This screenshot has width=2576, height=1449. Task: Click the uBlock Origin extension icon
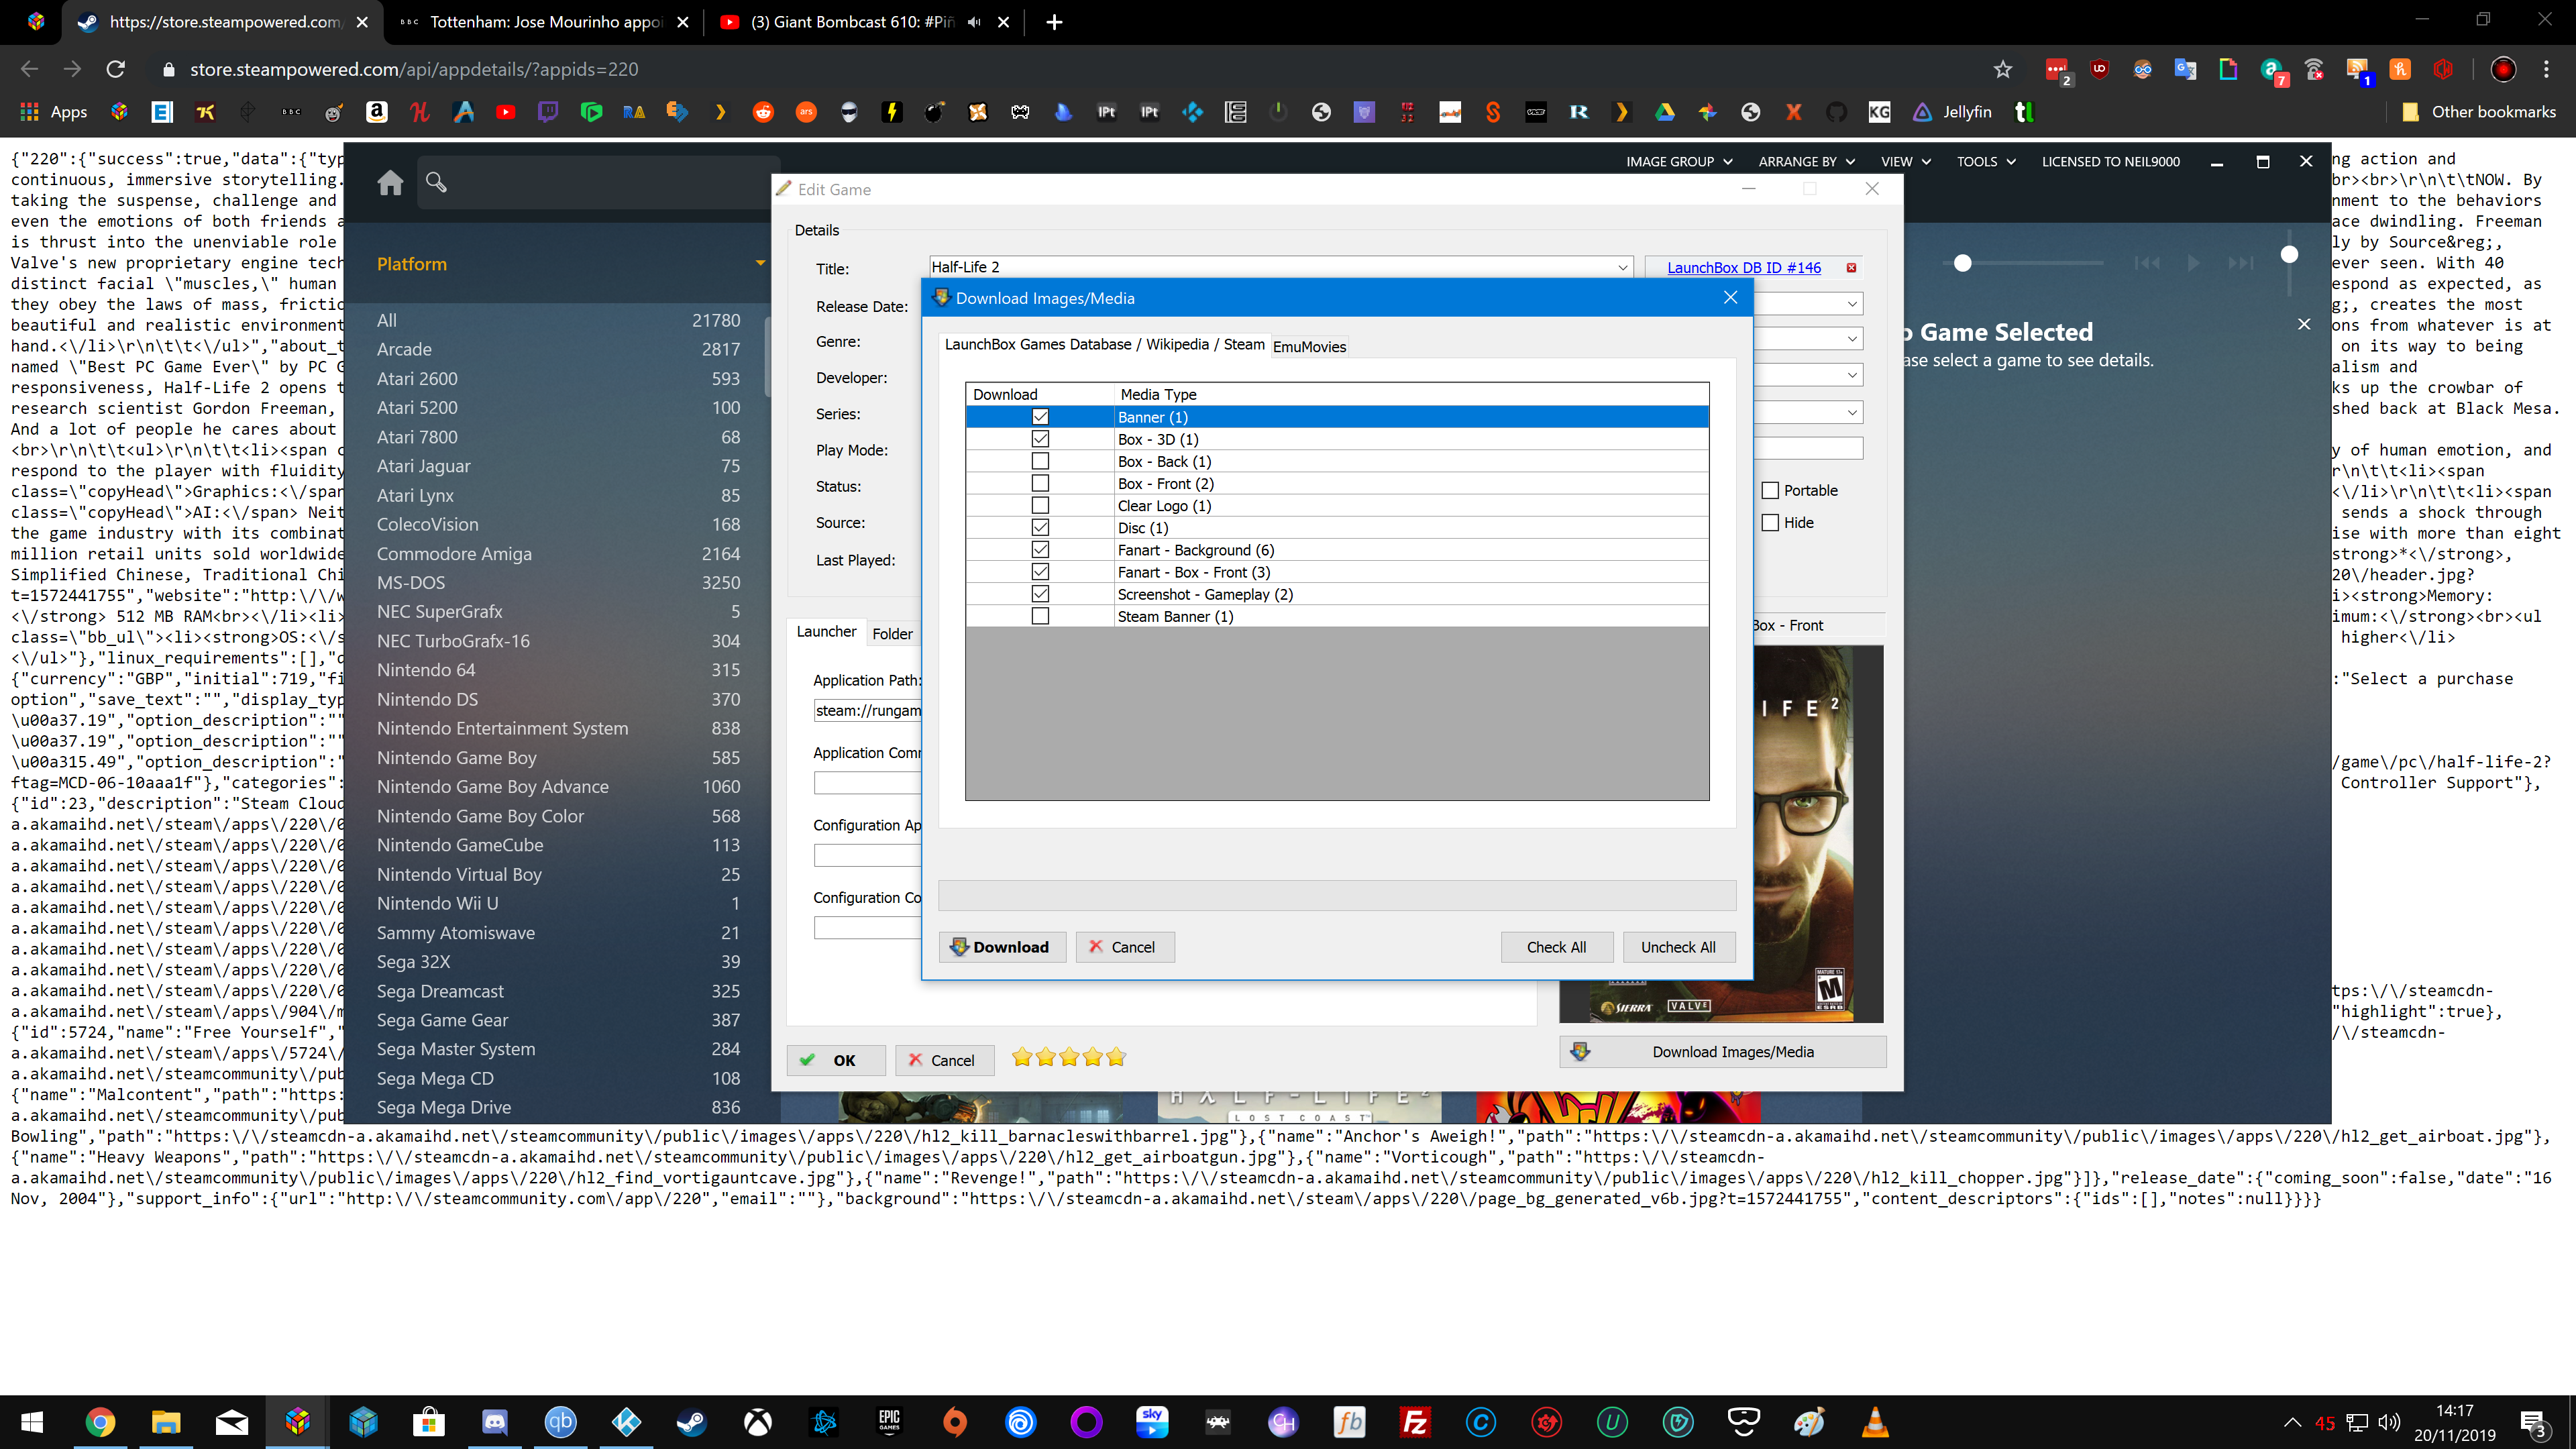tap(2099, 69)
